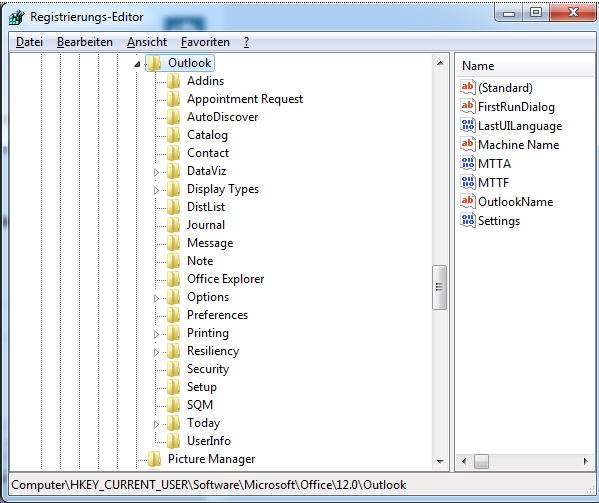
Task: Select the Picture Manager key
Action: pos(211,459)
